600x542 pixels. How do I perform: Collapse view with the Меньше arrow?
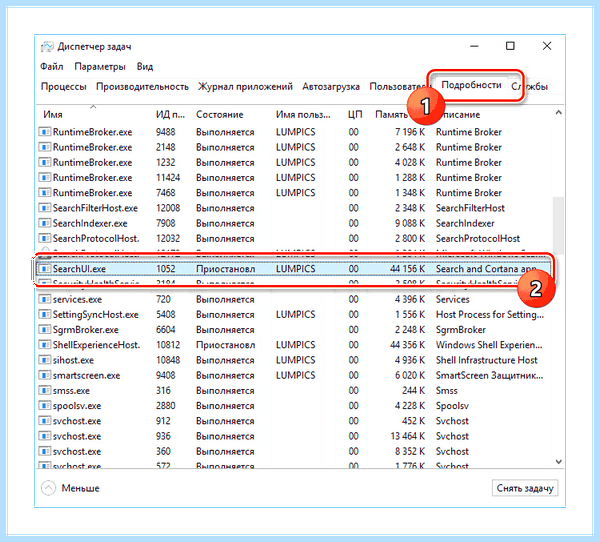[x=49, y=488]
